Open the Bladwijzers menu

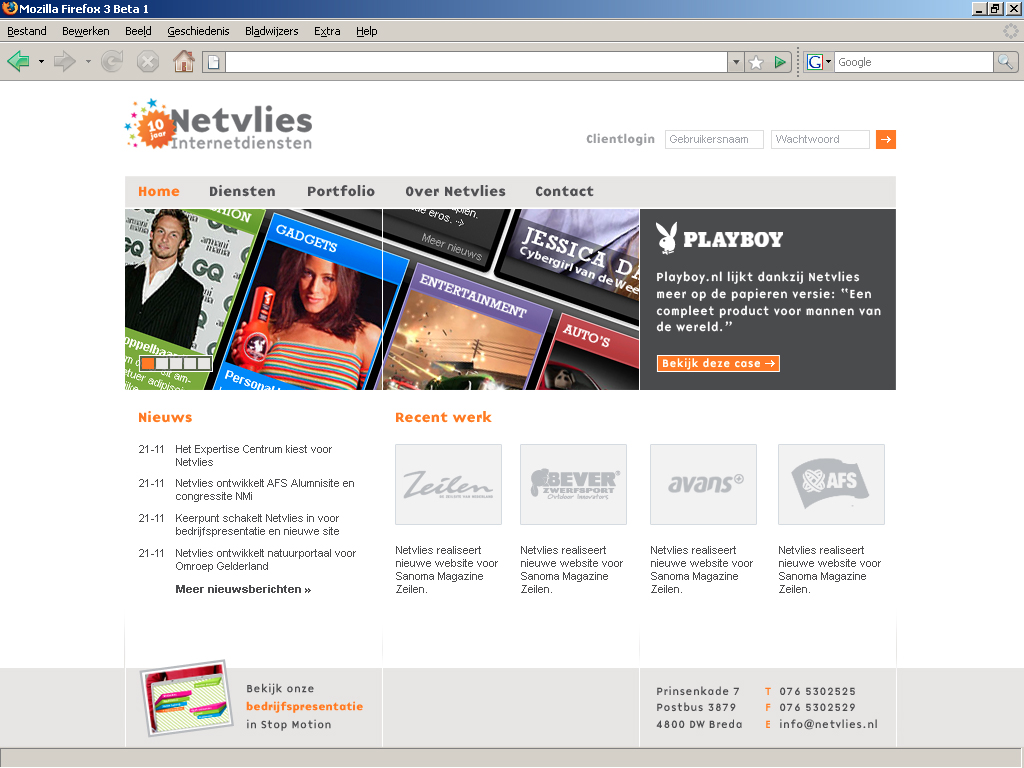pos(272,31)
